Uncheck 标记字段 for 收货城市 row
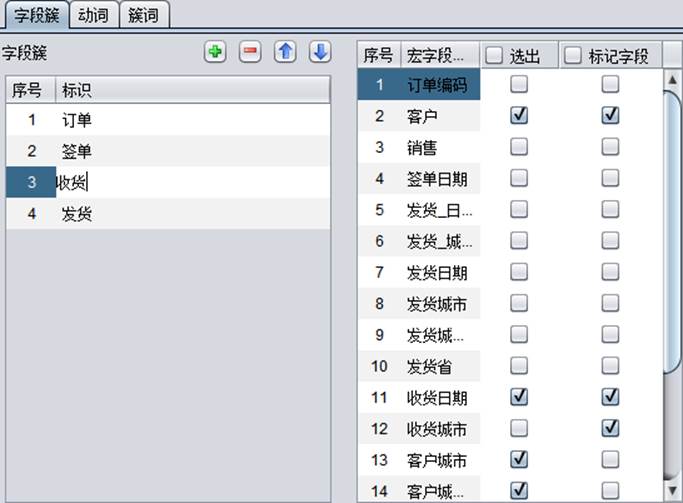 coord(610,429)
